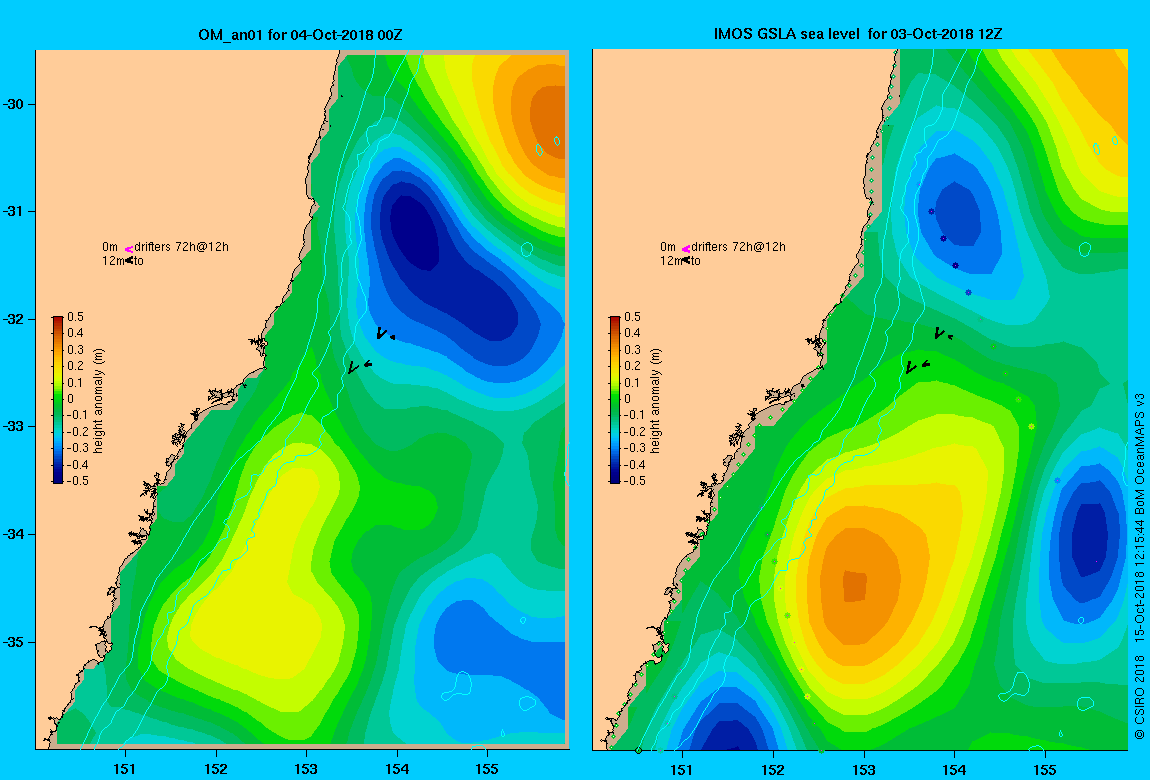
Task: Click "drifters 72h@12h" text in the IMOS GSLA map
Action: coord(739,247)
